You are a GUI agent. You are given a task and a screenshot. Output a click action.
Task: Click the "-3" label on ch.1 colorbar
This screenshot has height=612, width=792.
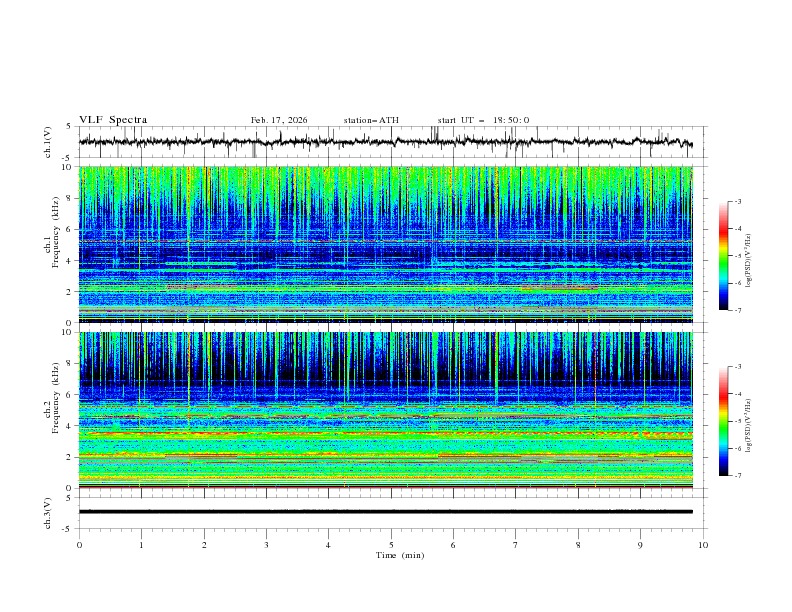click(737, 201)
